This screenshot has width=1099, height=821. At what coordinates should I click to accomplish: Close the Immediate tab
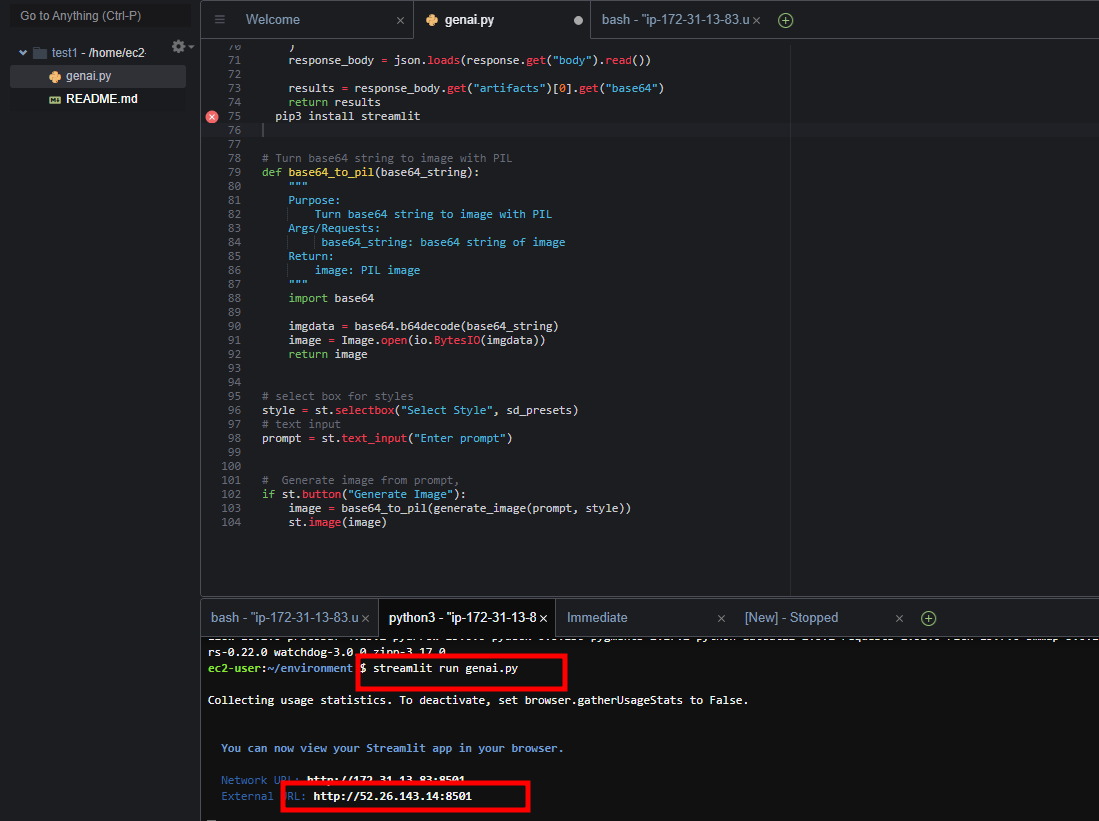click(721, 618)
